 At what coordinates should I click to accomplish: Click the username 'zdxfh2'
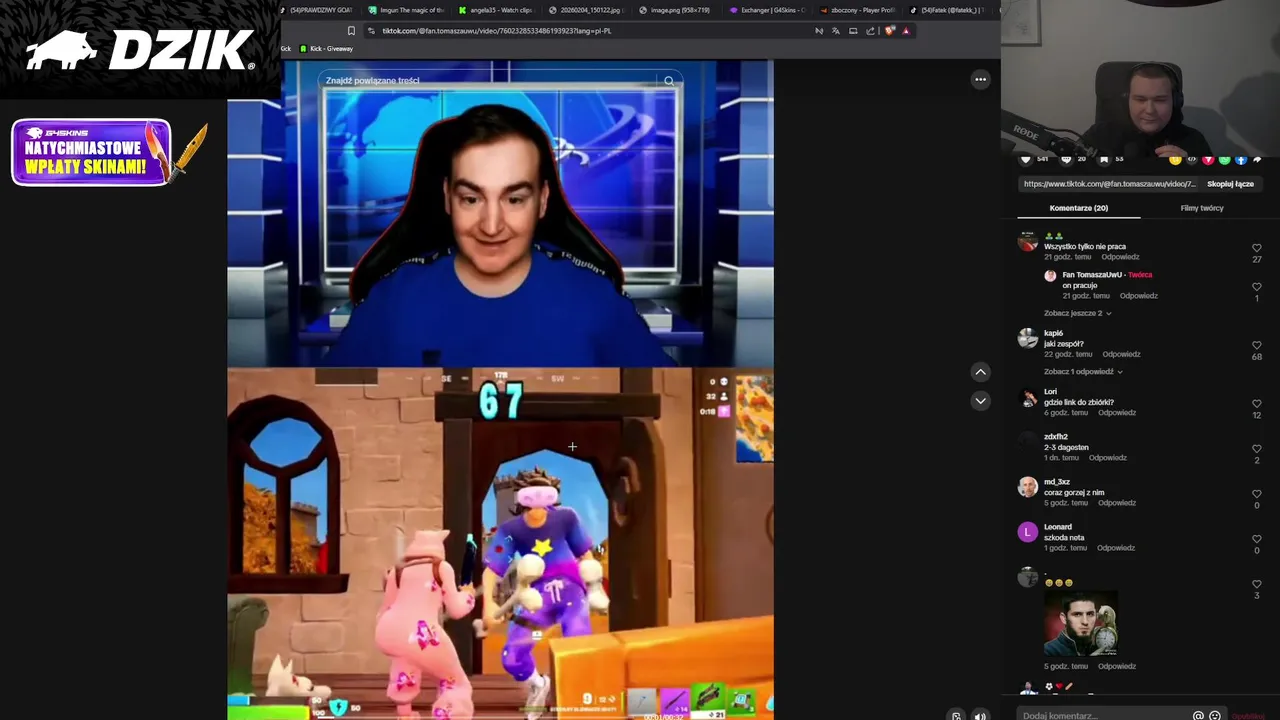click(1056, 437)
